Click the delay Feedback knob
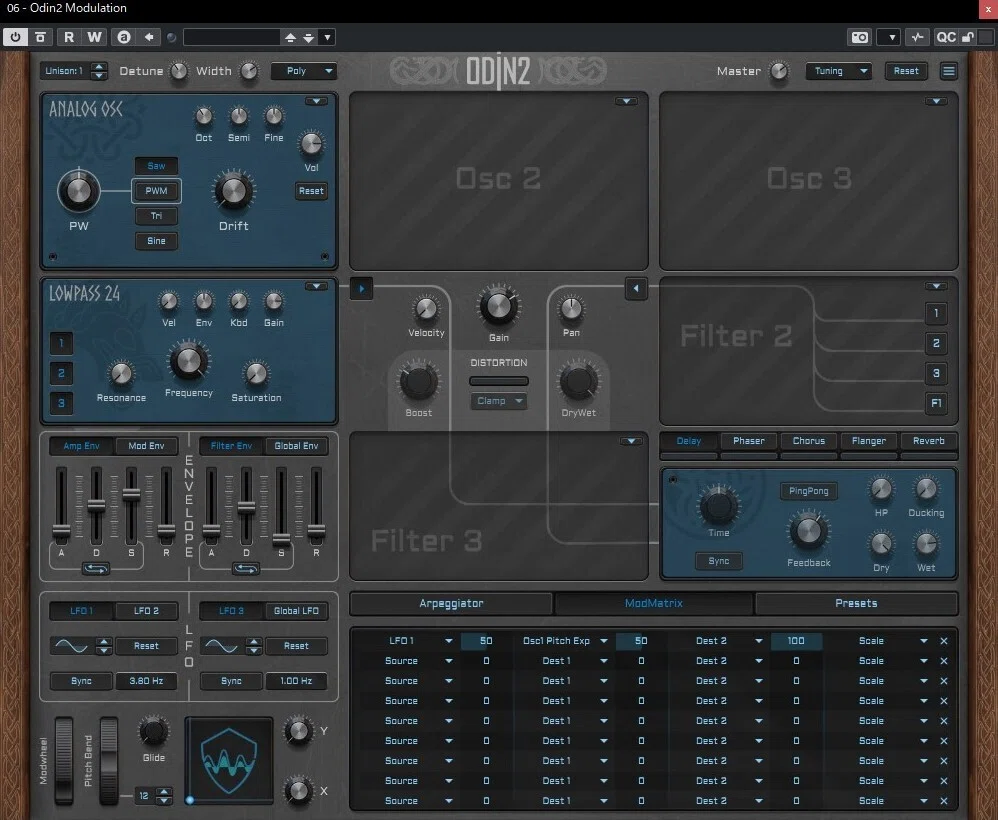 point(808,530)
